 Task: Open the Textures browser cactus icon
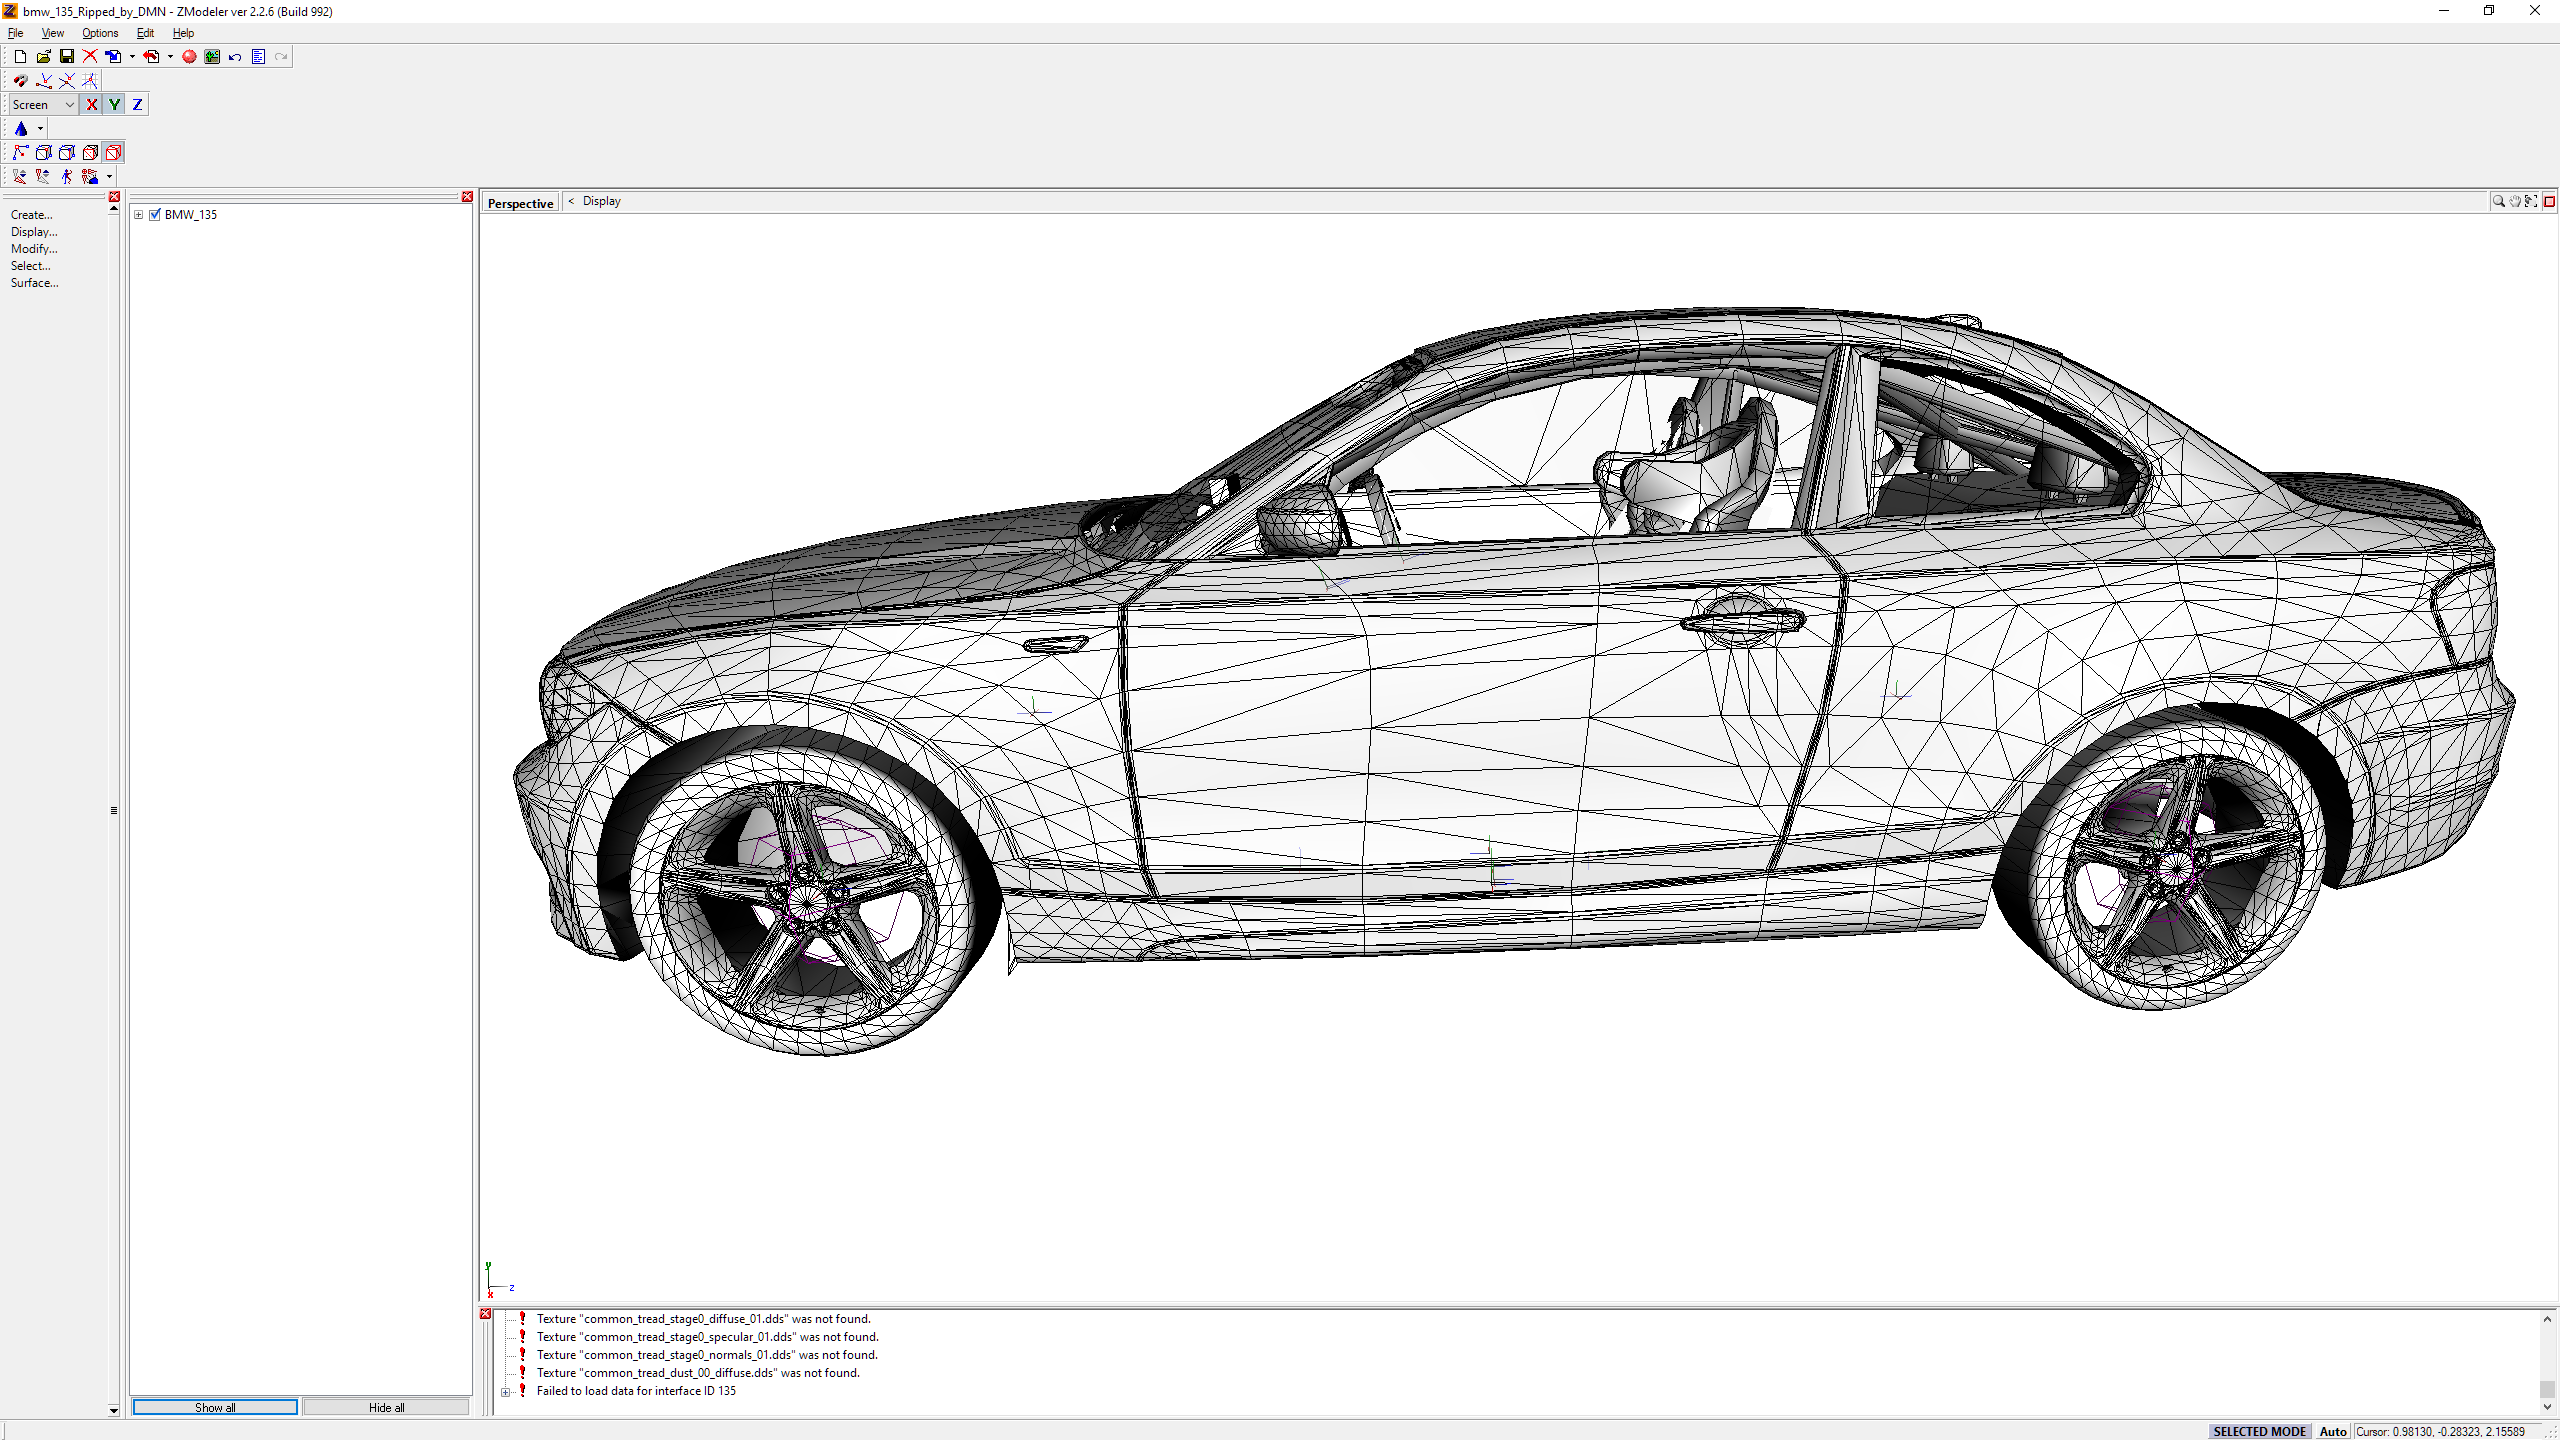(212, 57)
